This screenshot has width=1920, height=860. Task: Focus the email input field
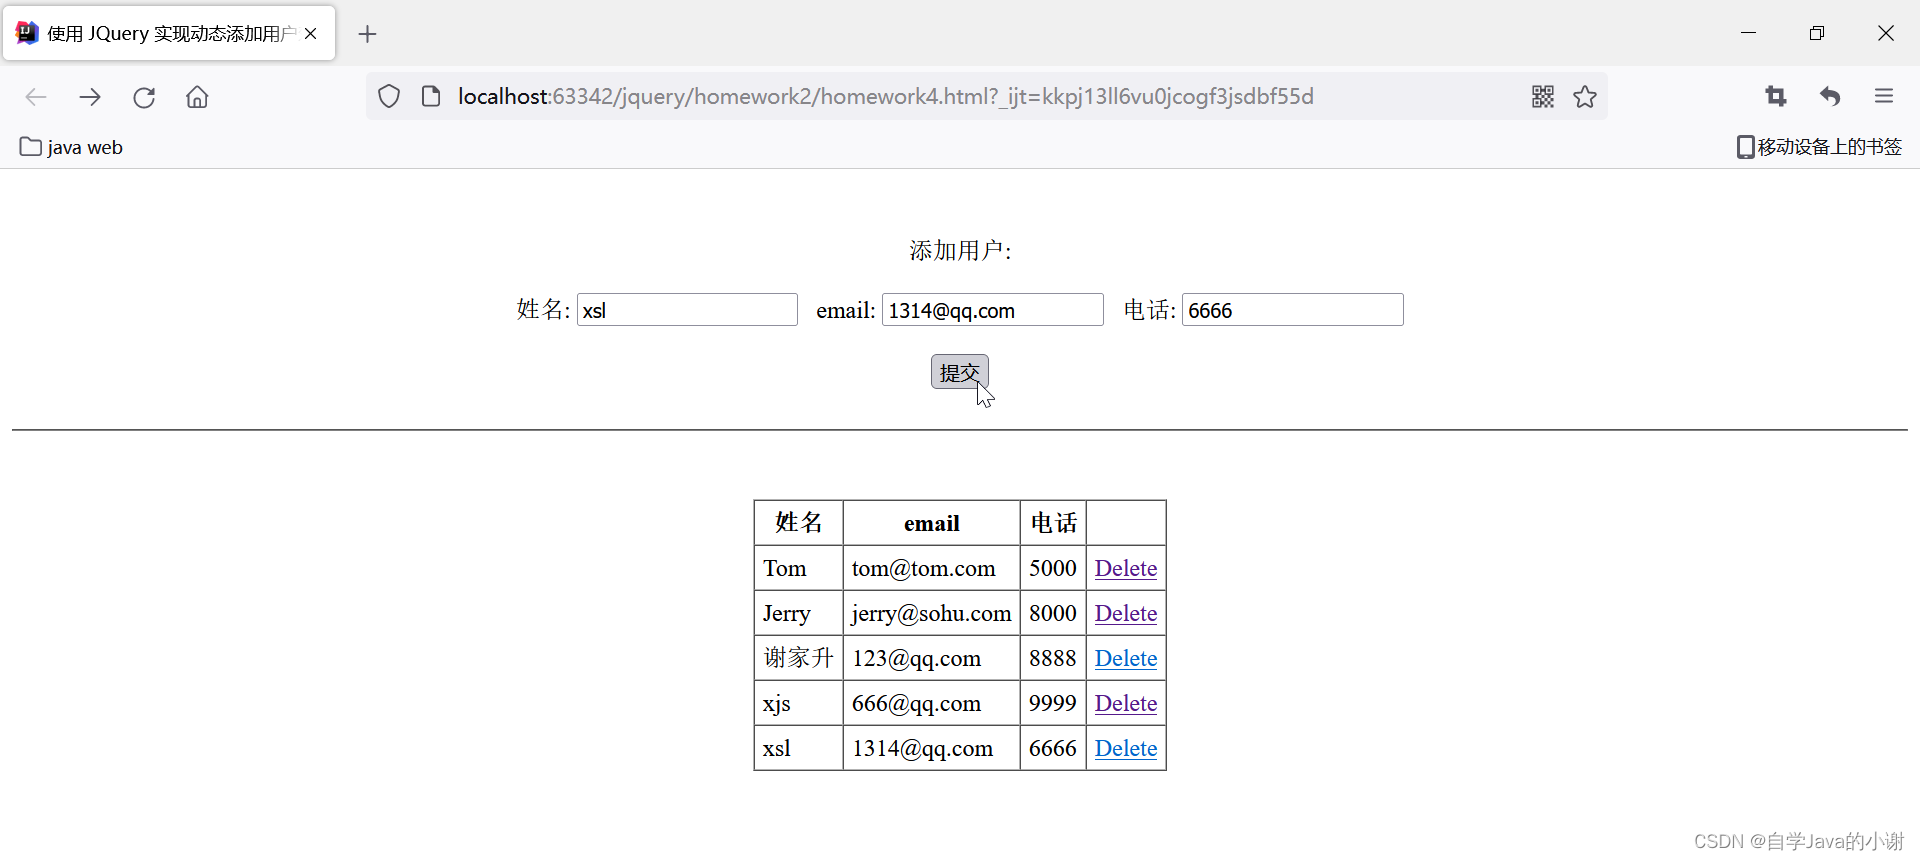pyautogui.click(x=992, y=310)
